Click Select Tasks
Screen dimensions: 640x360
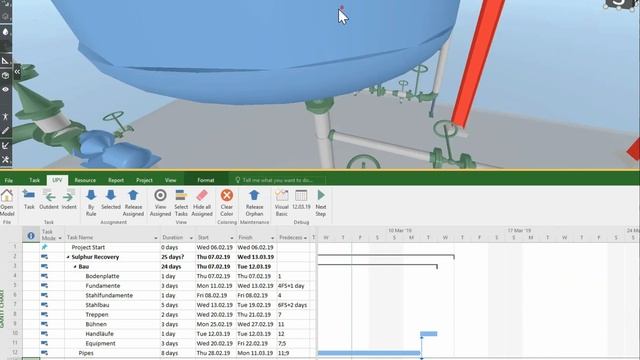pyautogui.click(x=181, y=202)
